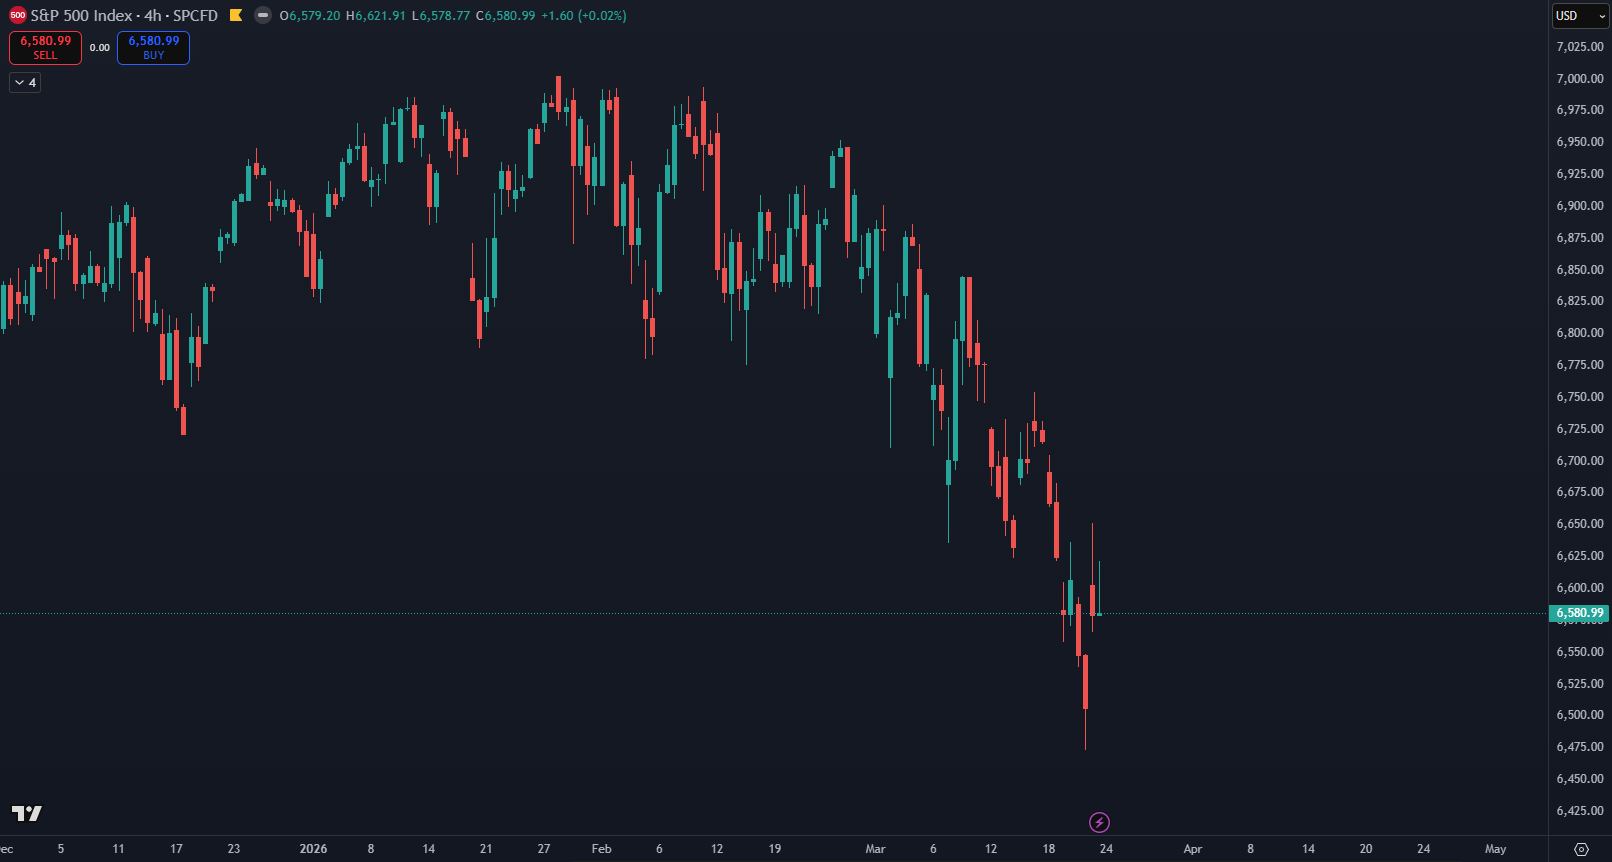Click the 7,000.00 level on price scale
This screenshot has width=1612, height=862.
coord(1579,79)
